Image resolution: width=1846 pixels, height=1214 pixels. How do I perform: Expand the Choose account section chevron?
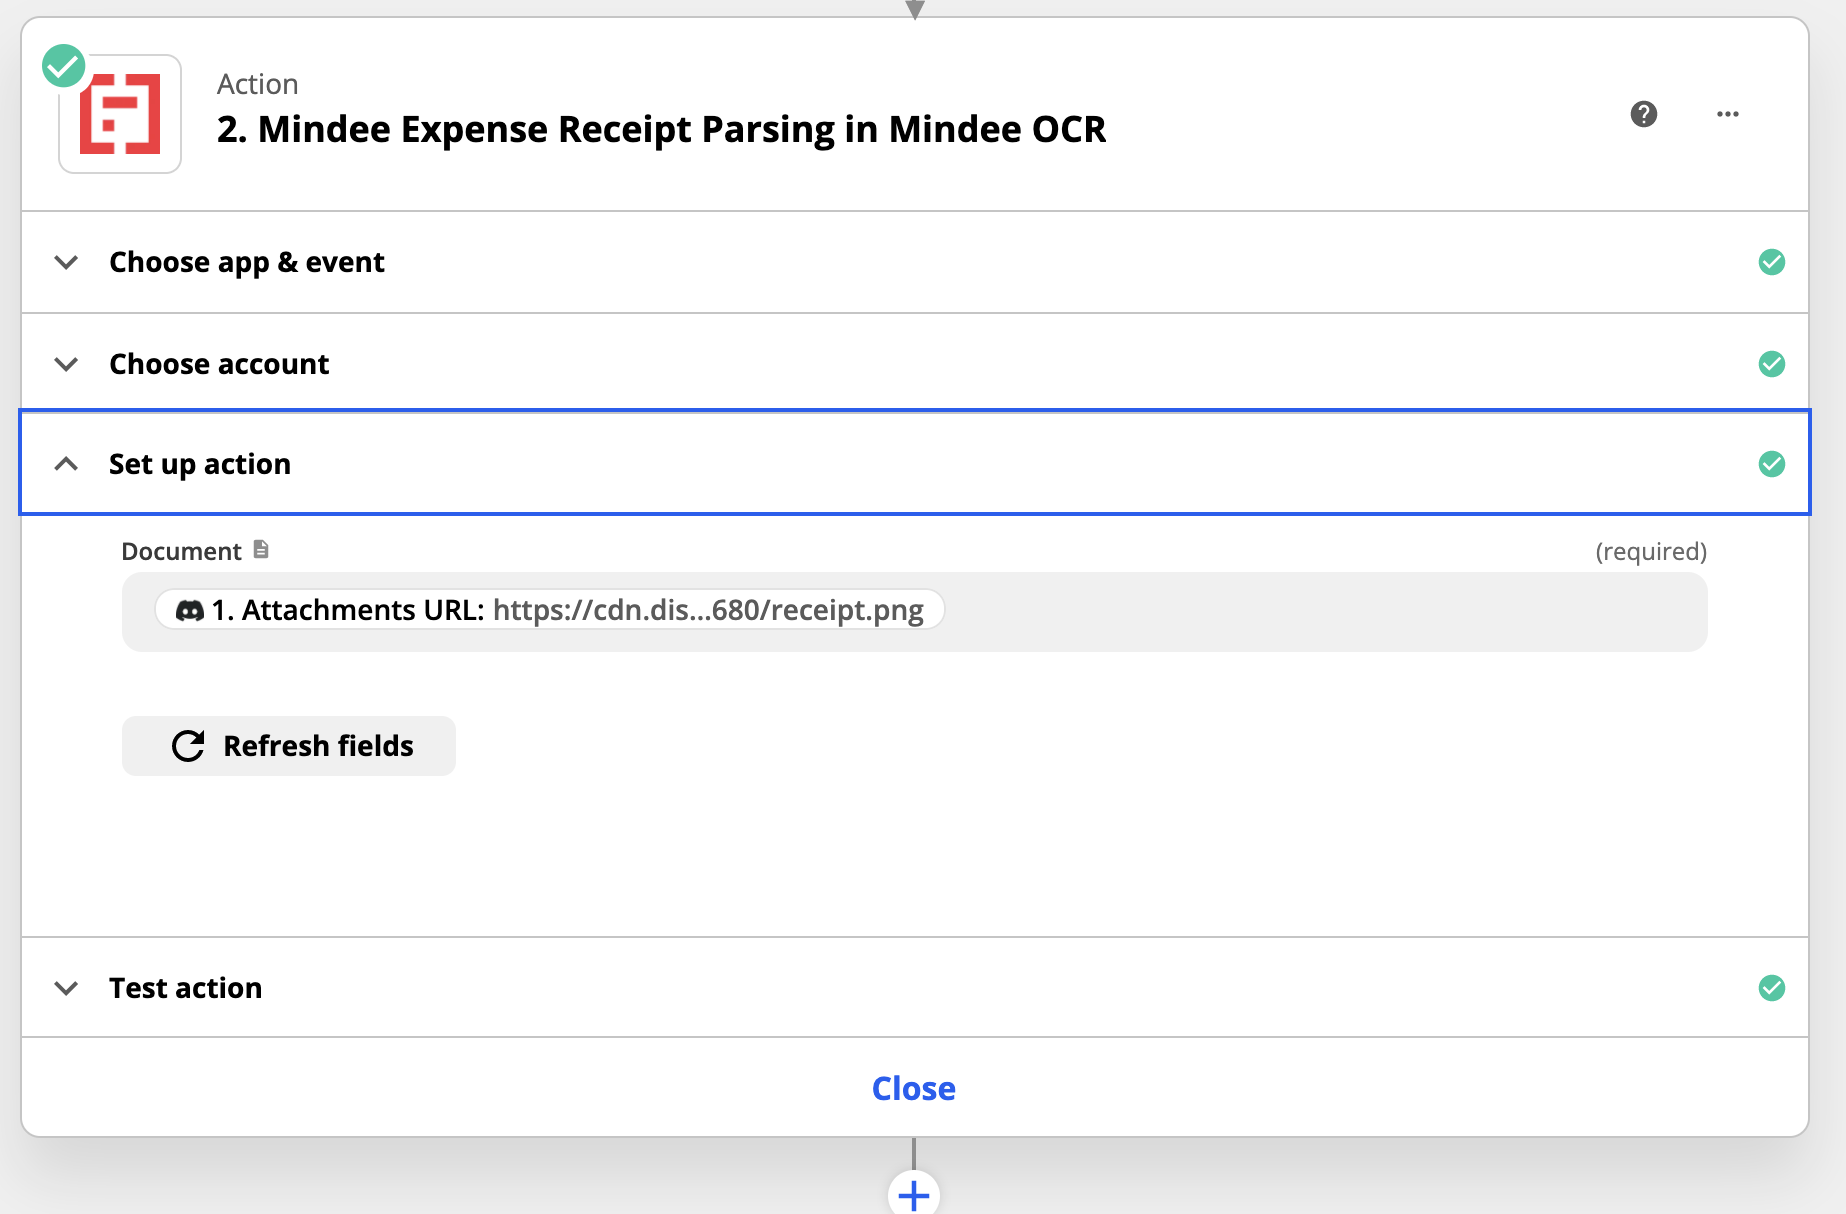tap(66, 364)
